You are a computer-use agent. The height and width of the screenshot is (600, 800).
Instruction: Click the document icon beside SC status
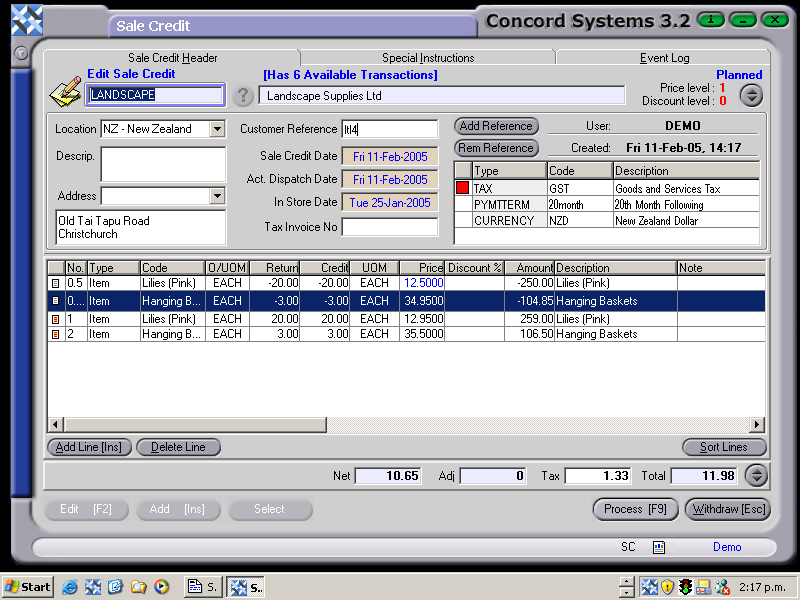coord(657,547)
